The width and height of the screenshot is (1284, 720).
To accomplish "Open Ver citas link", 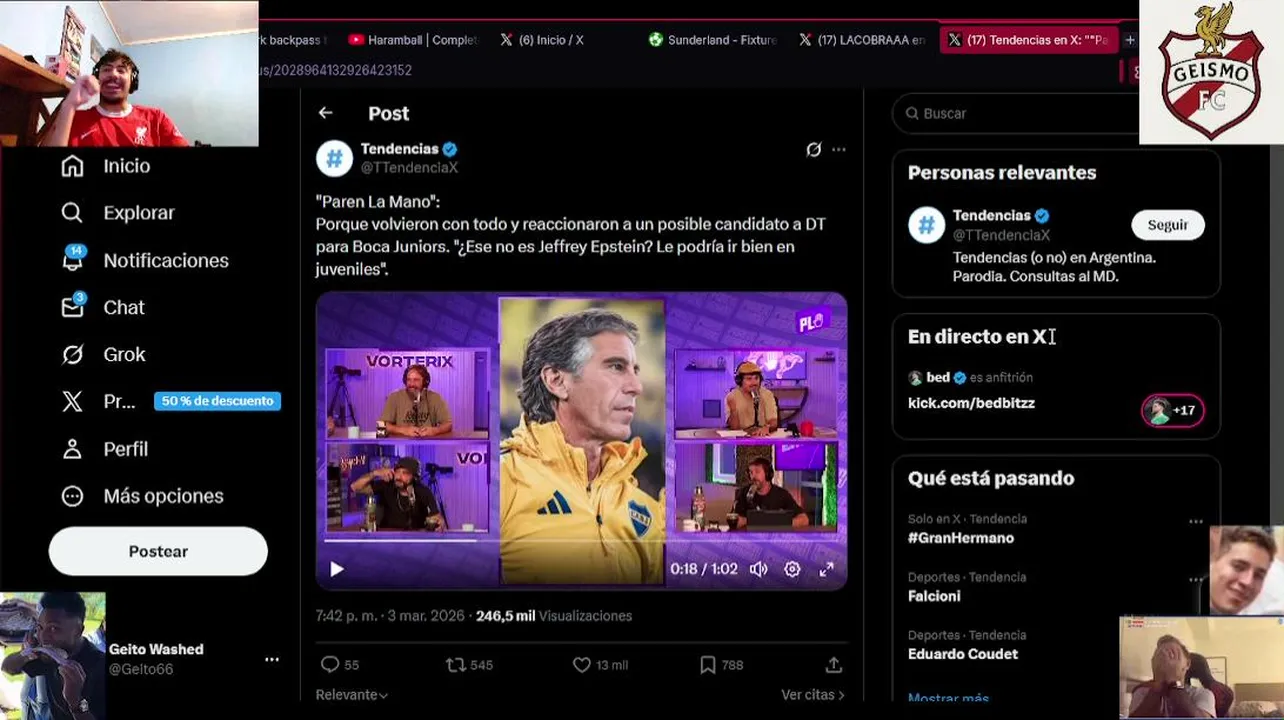I will (812, 694).
